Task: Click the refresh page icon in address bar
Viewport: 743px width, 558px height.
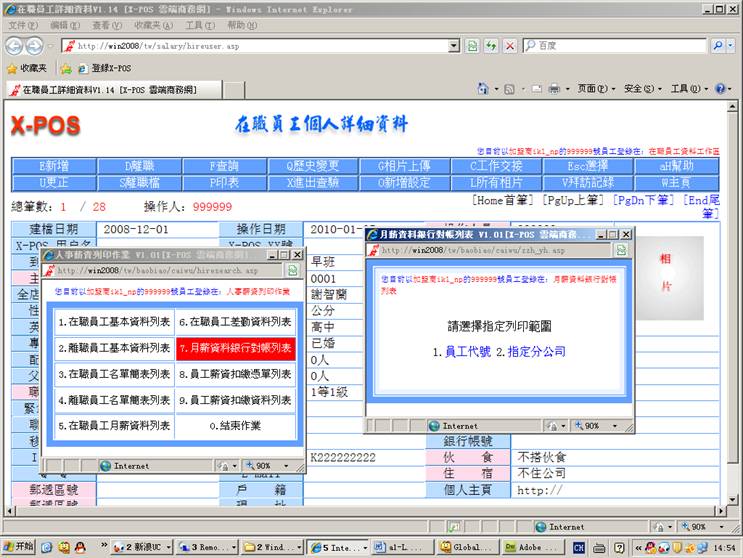Action: 491,46
